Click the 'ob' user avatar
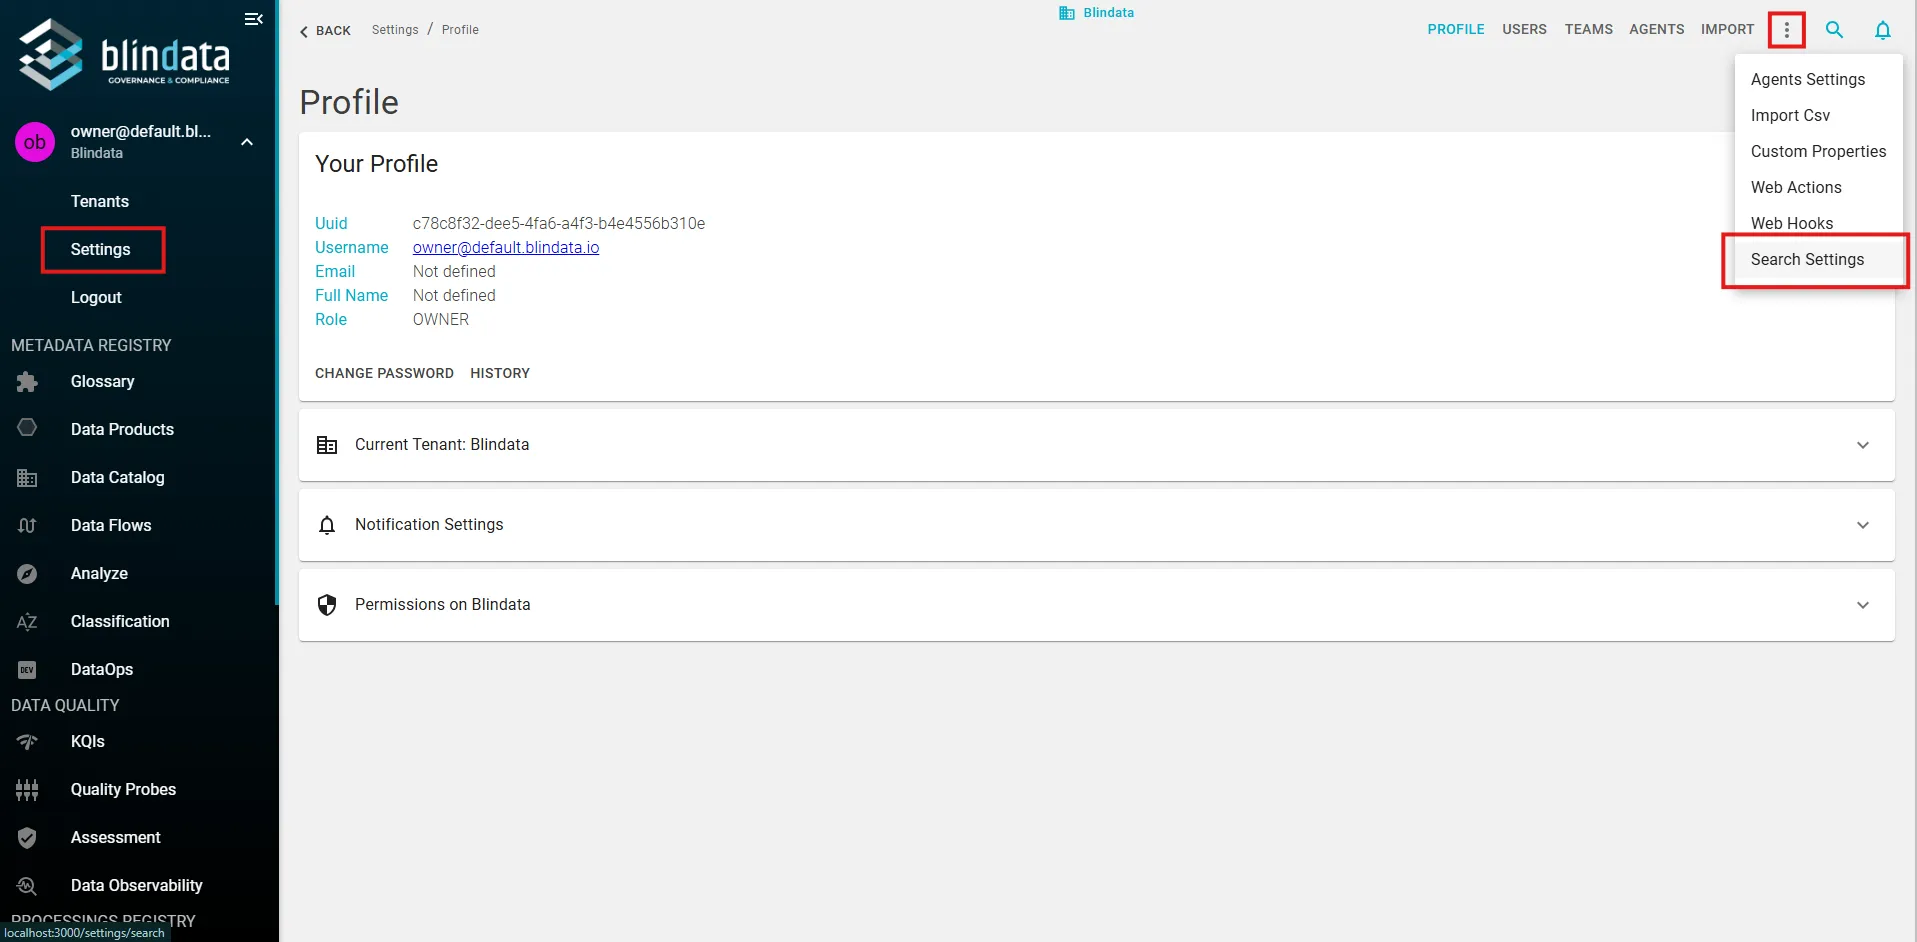The image size is (1917, 942). pyautogui.click(x=35, y=142)
